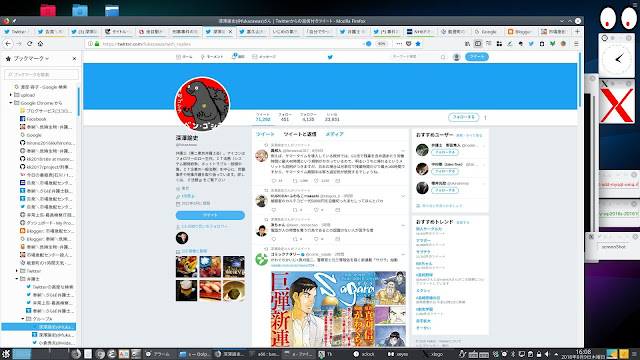
Task: Expand the upload bookmark folder
Action: click(11, 95)
